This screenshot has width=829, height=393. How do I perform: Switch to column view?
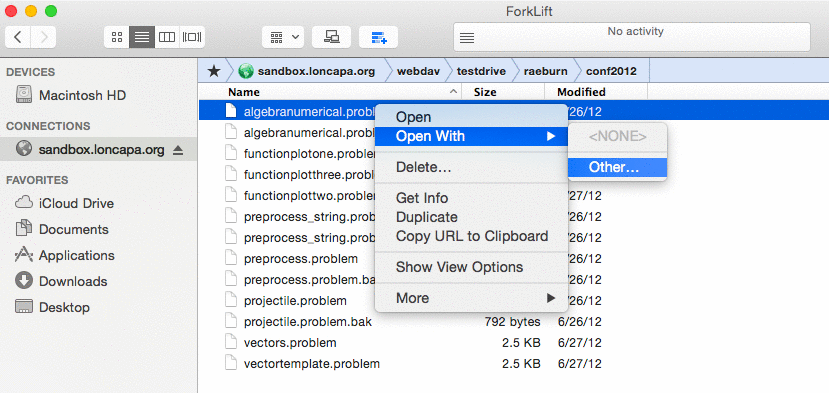tap(167, 37)
